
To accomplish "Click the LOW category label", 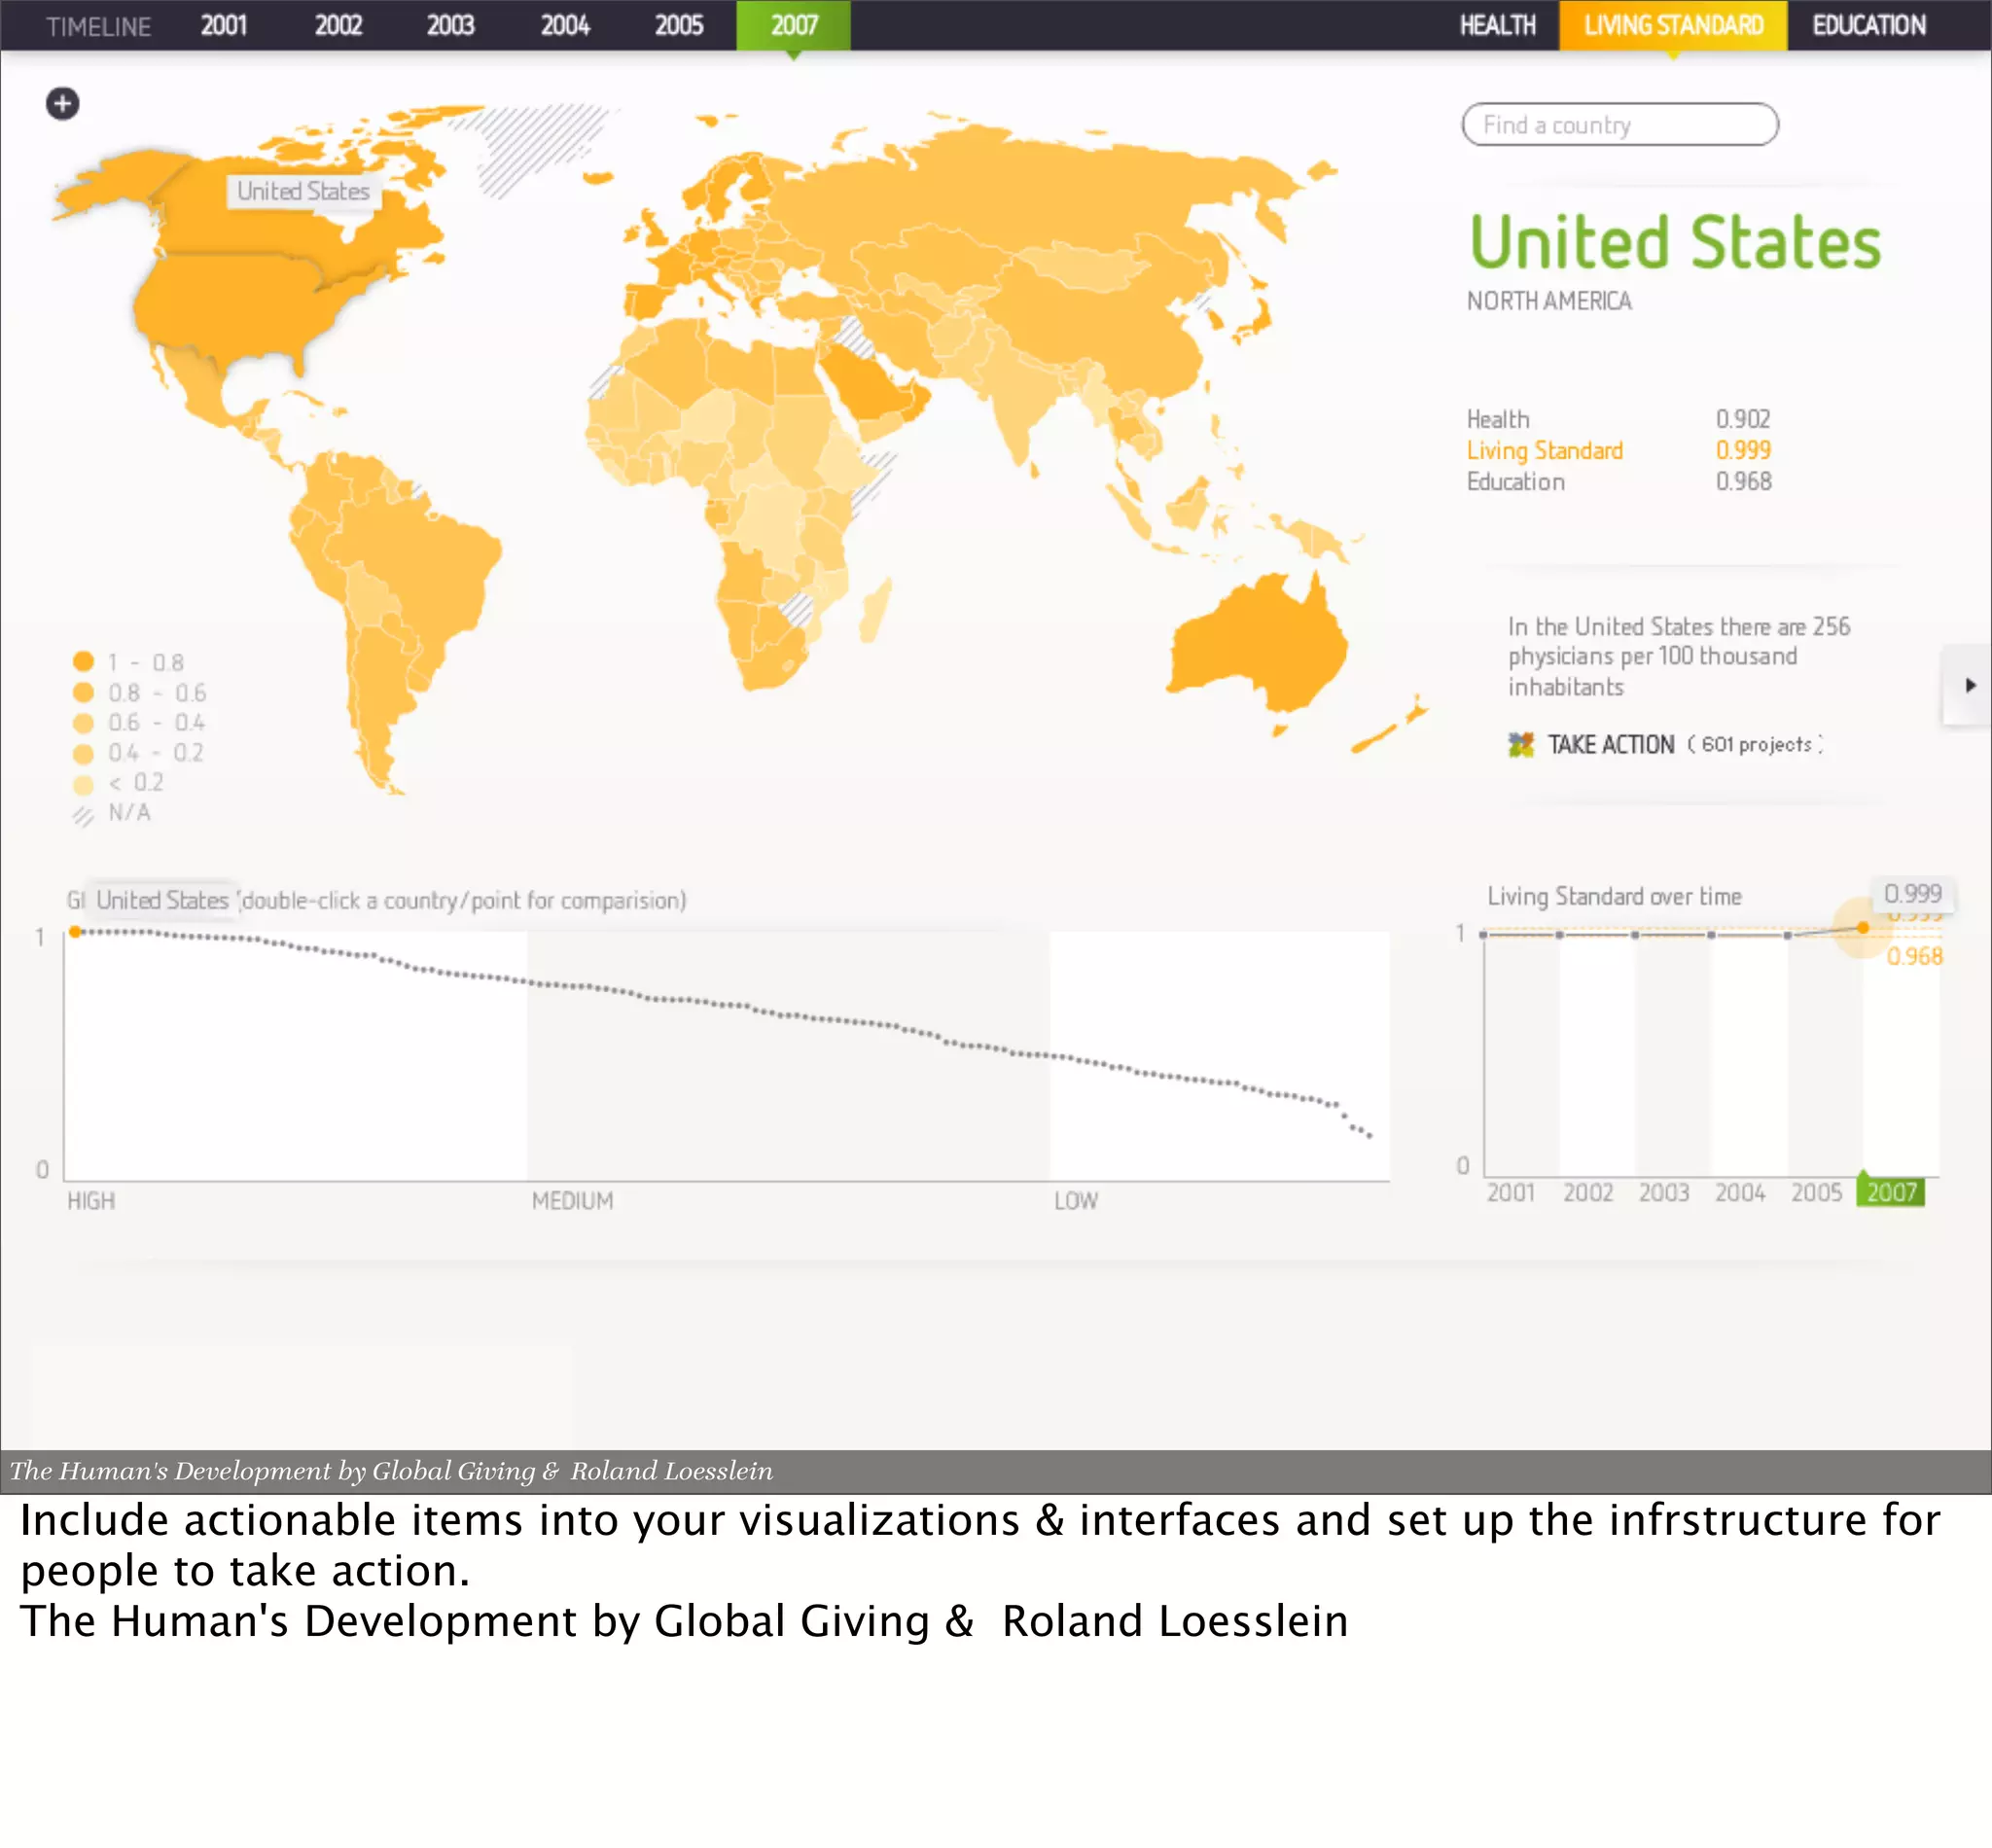I will (1076, 1201).
